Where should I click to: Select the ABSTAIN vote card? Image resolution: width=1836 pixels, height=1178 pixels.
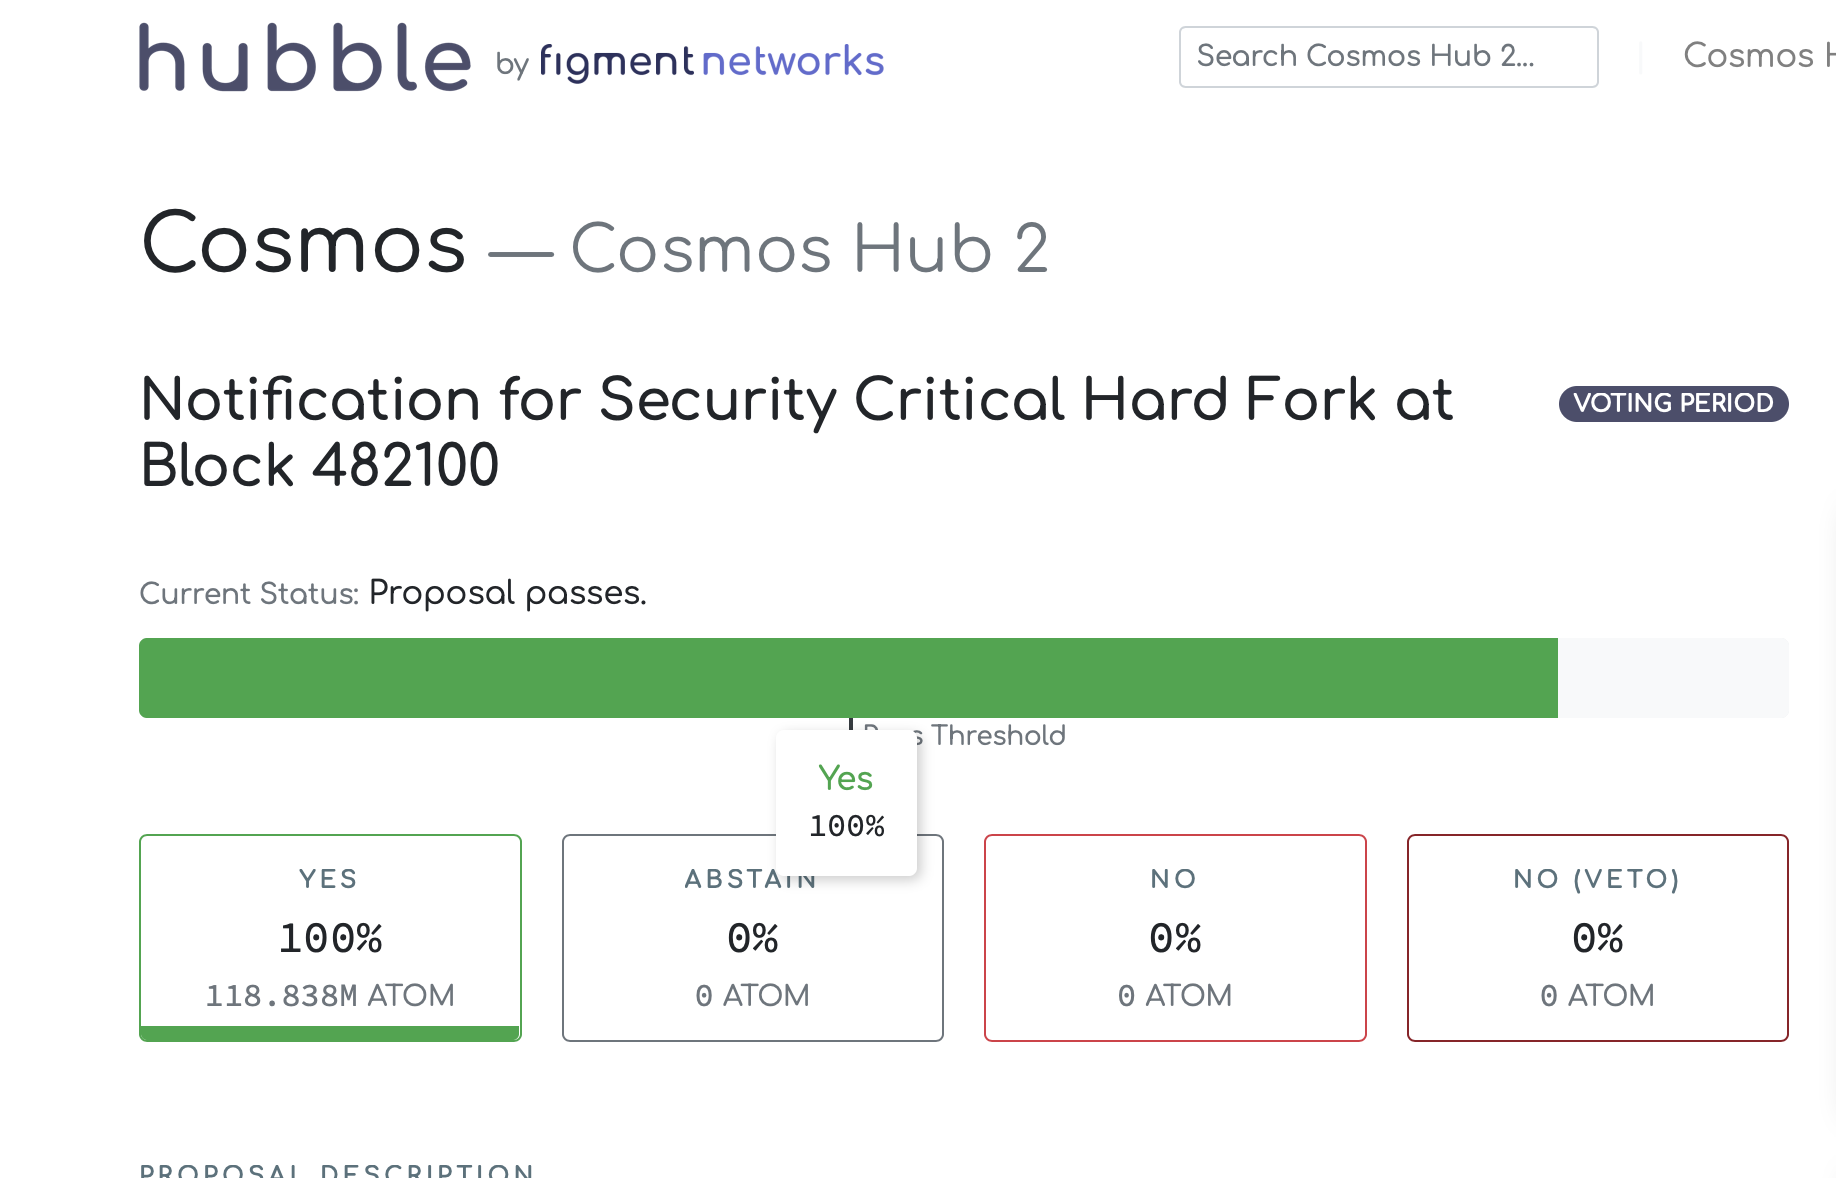752,937
